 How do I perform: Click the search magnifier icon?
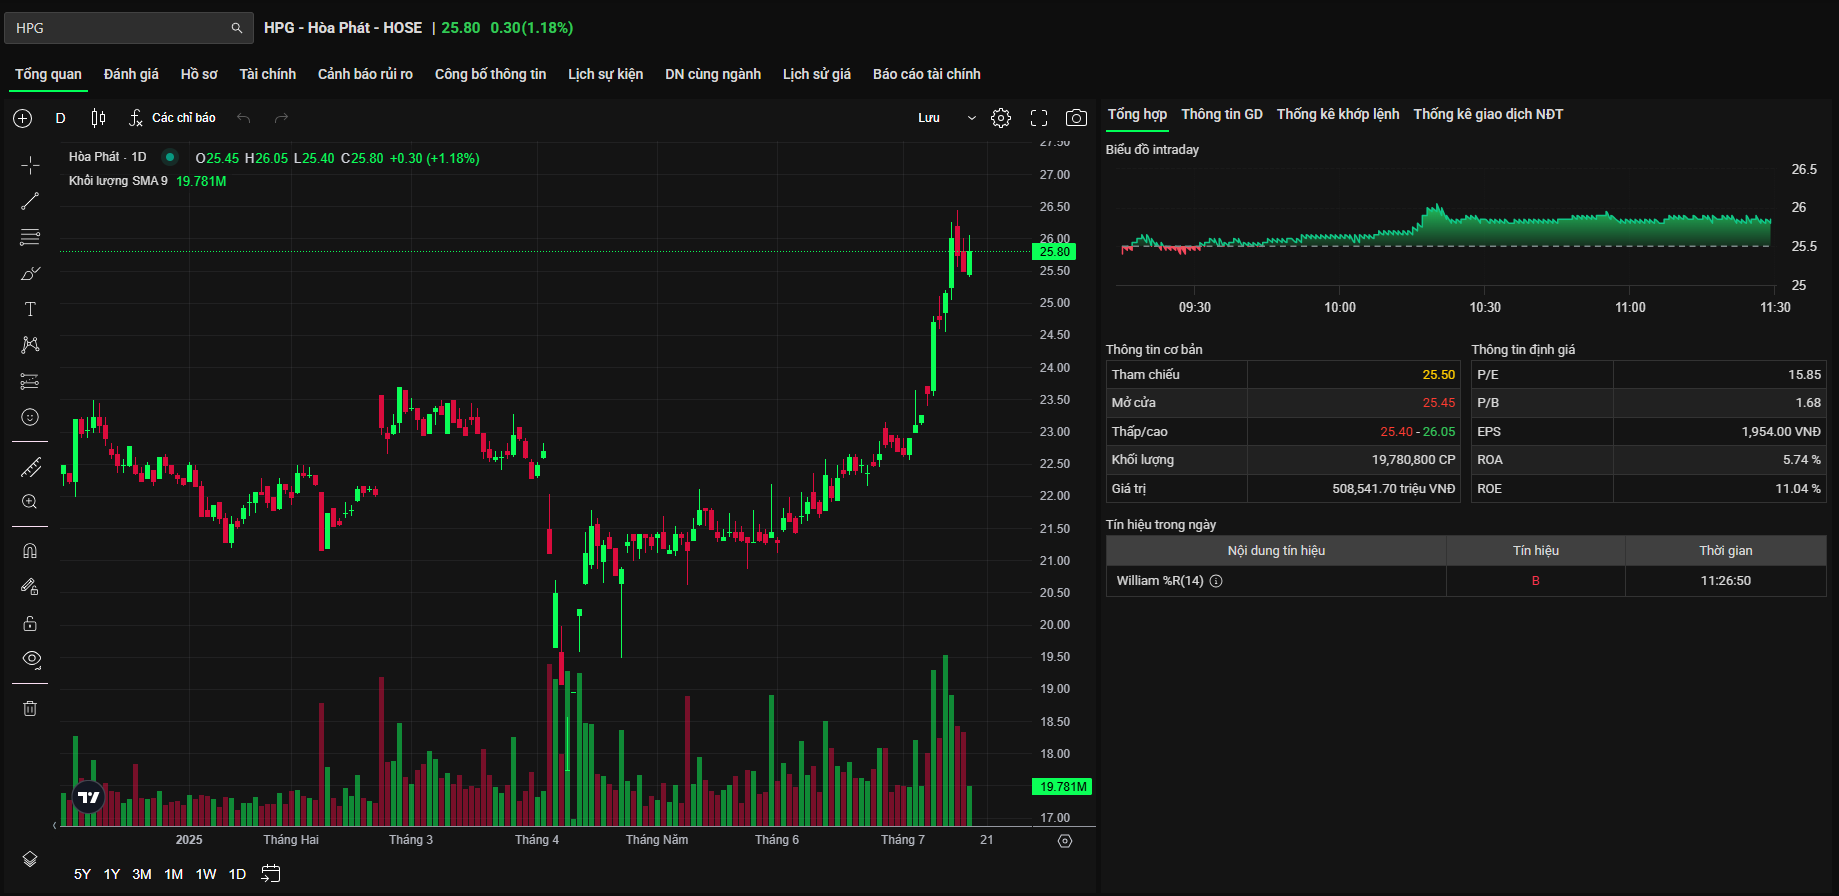pyautogui.click(x=237, y=28)
